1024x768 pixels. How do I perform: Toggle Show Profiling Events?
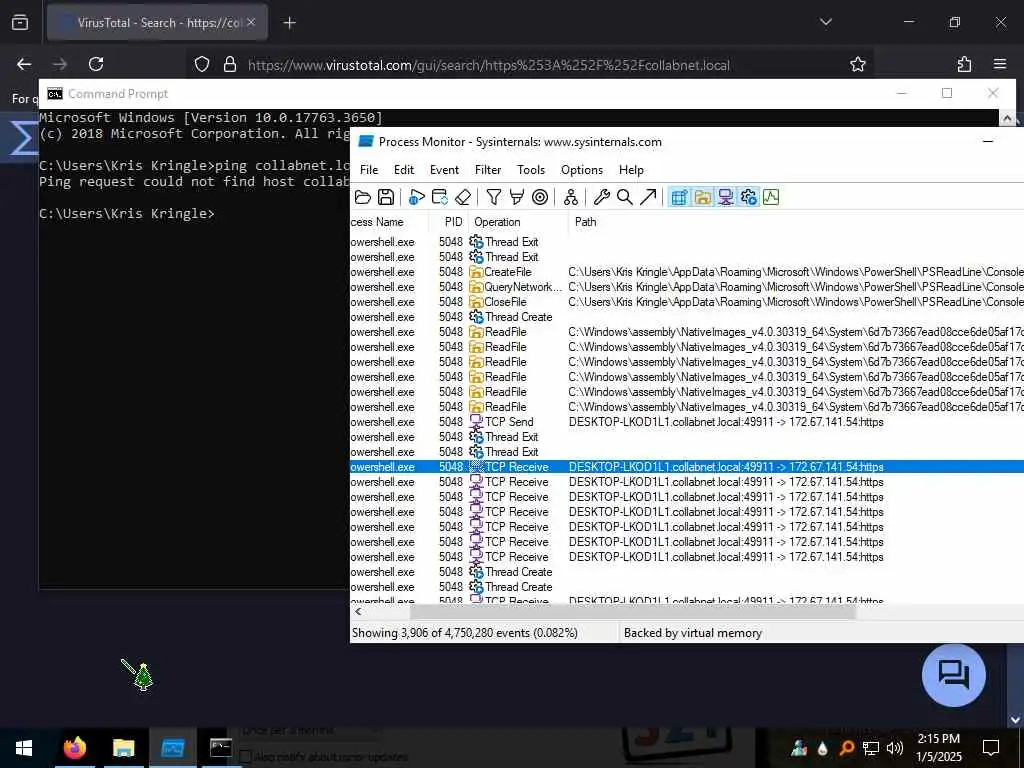tap(771, 197)
